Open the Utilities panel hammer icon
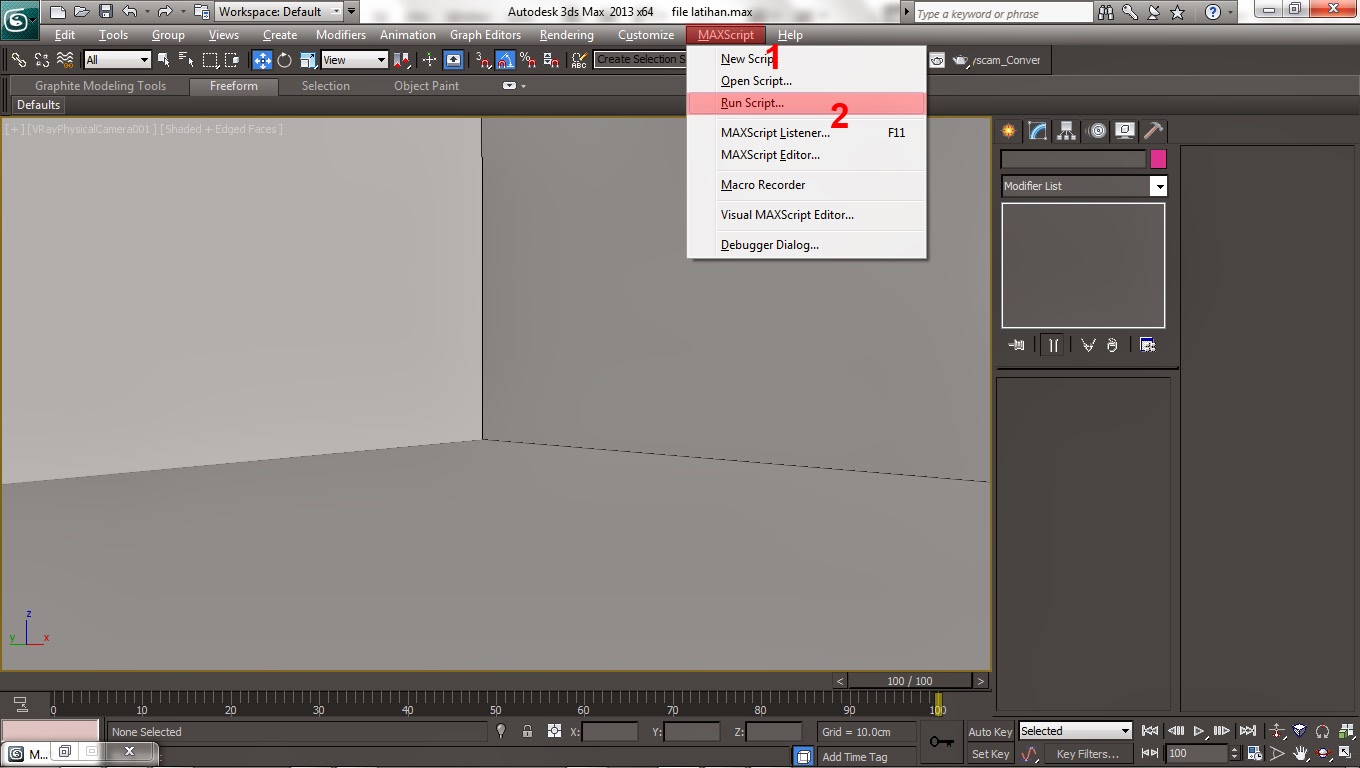Viewport: 1360px width, 768px height. [1155, 131]
